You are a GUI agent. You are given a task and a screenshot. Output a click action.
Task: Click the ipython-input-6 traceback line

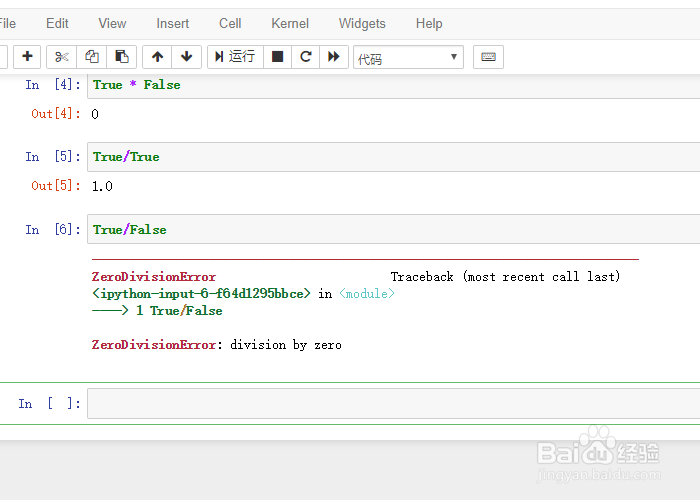pos(243,294)
